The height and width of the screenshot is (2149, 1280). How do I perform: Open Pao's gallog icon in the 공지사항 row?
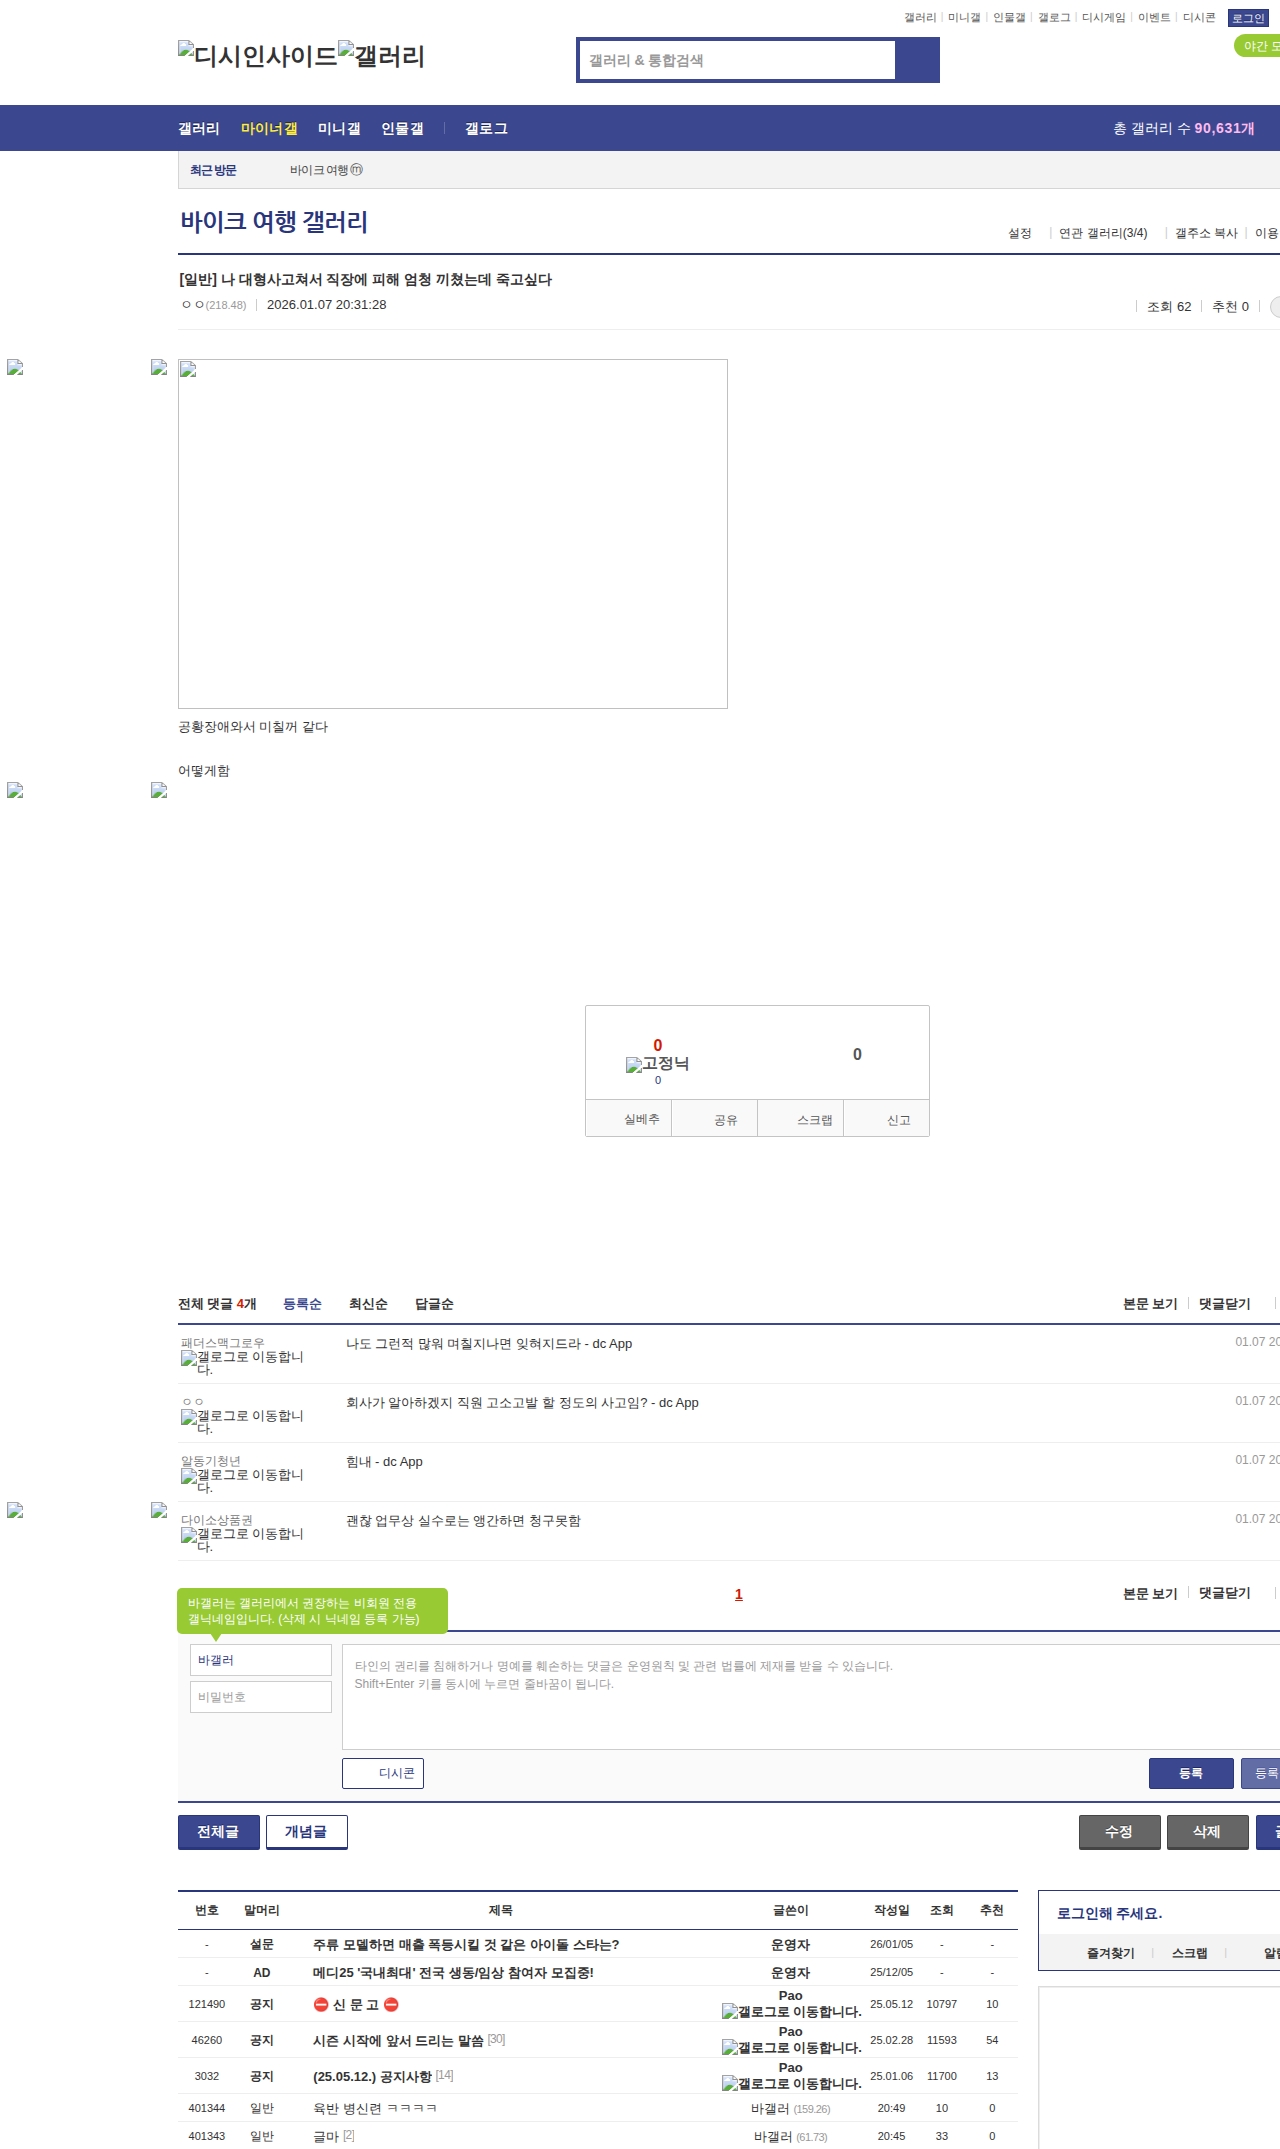[x=792, y=2083]
